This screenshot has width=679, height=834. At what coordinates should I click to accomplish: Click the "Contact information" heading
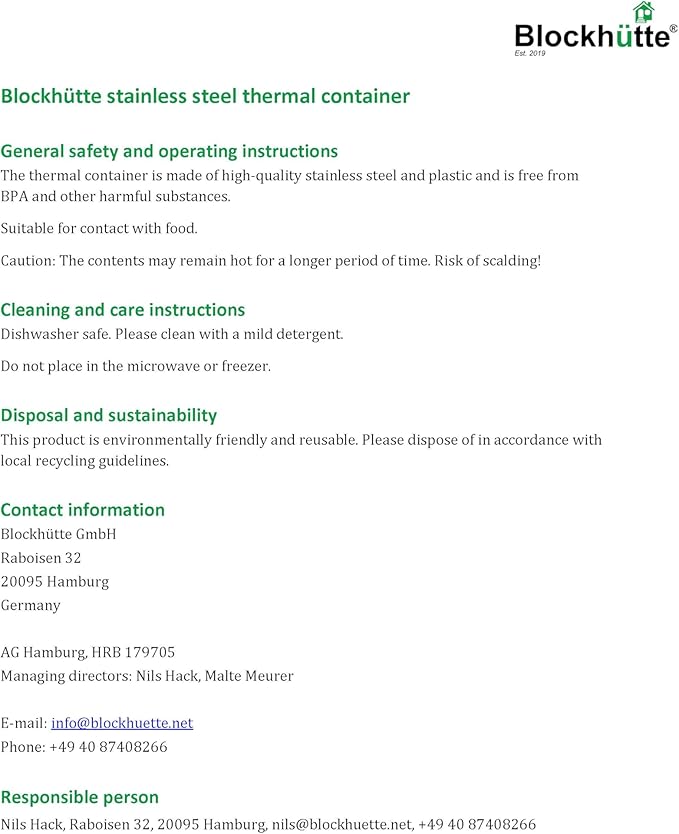point(82,510)
